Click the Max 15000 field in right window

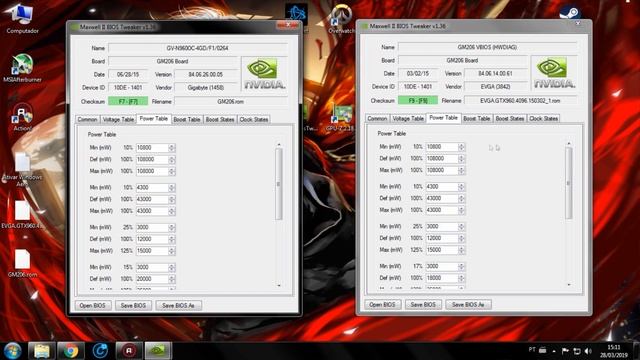442,250
